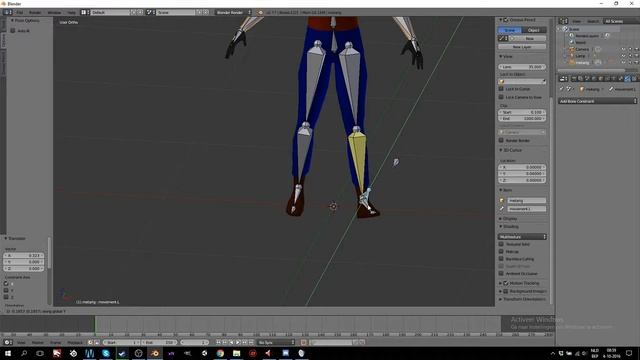Open the Windows Start menu
Viewport: 640px width, 360px height.
(x=8, y=353)
